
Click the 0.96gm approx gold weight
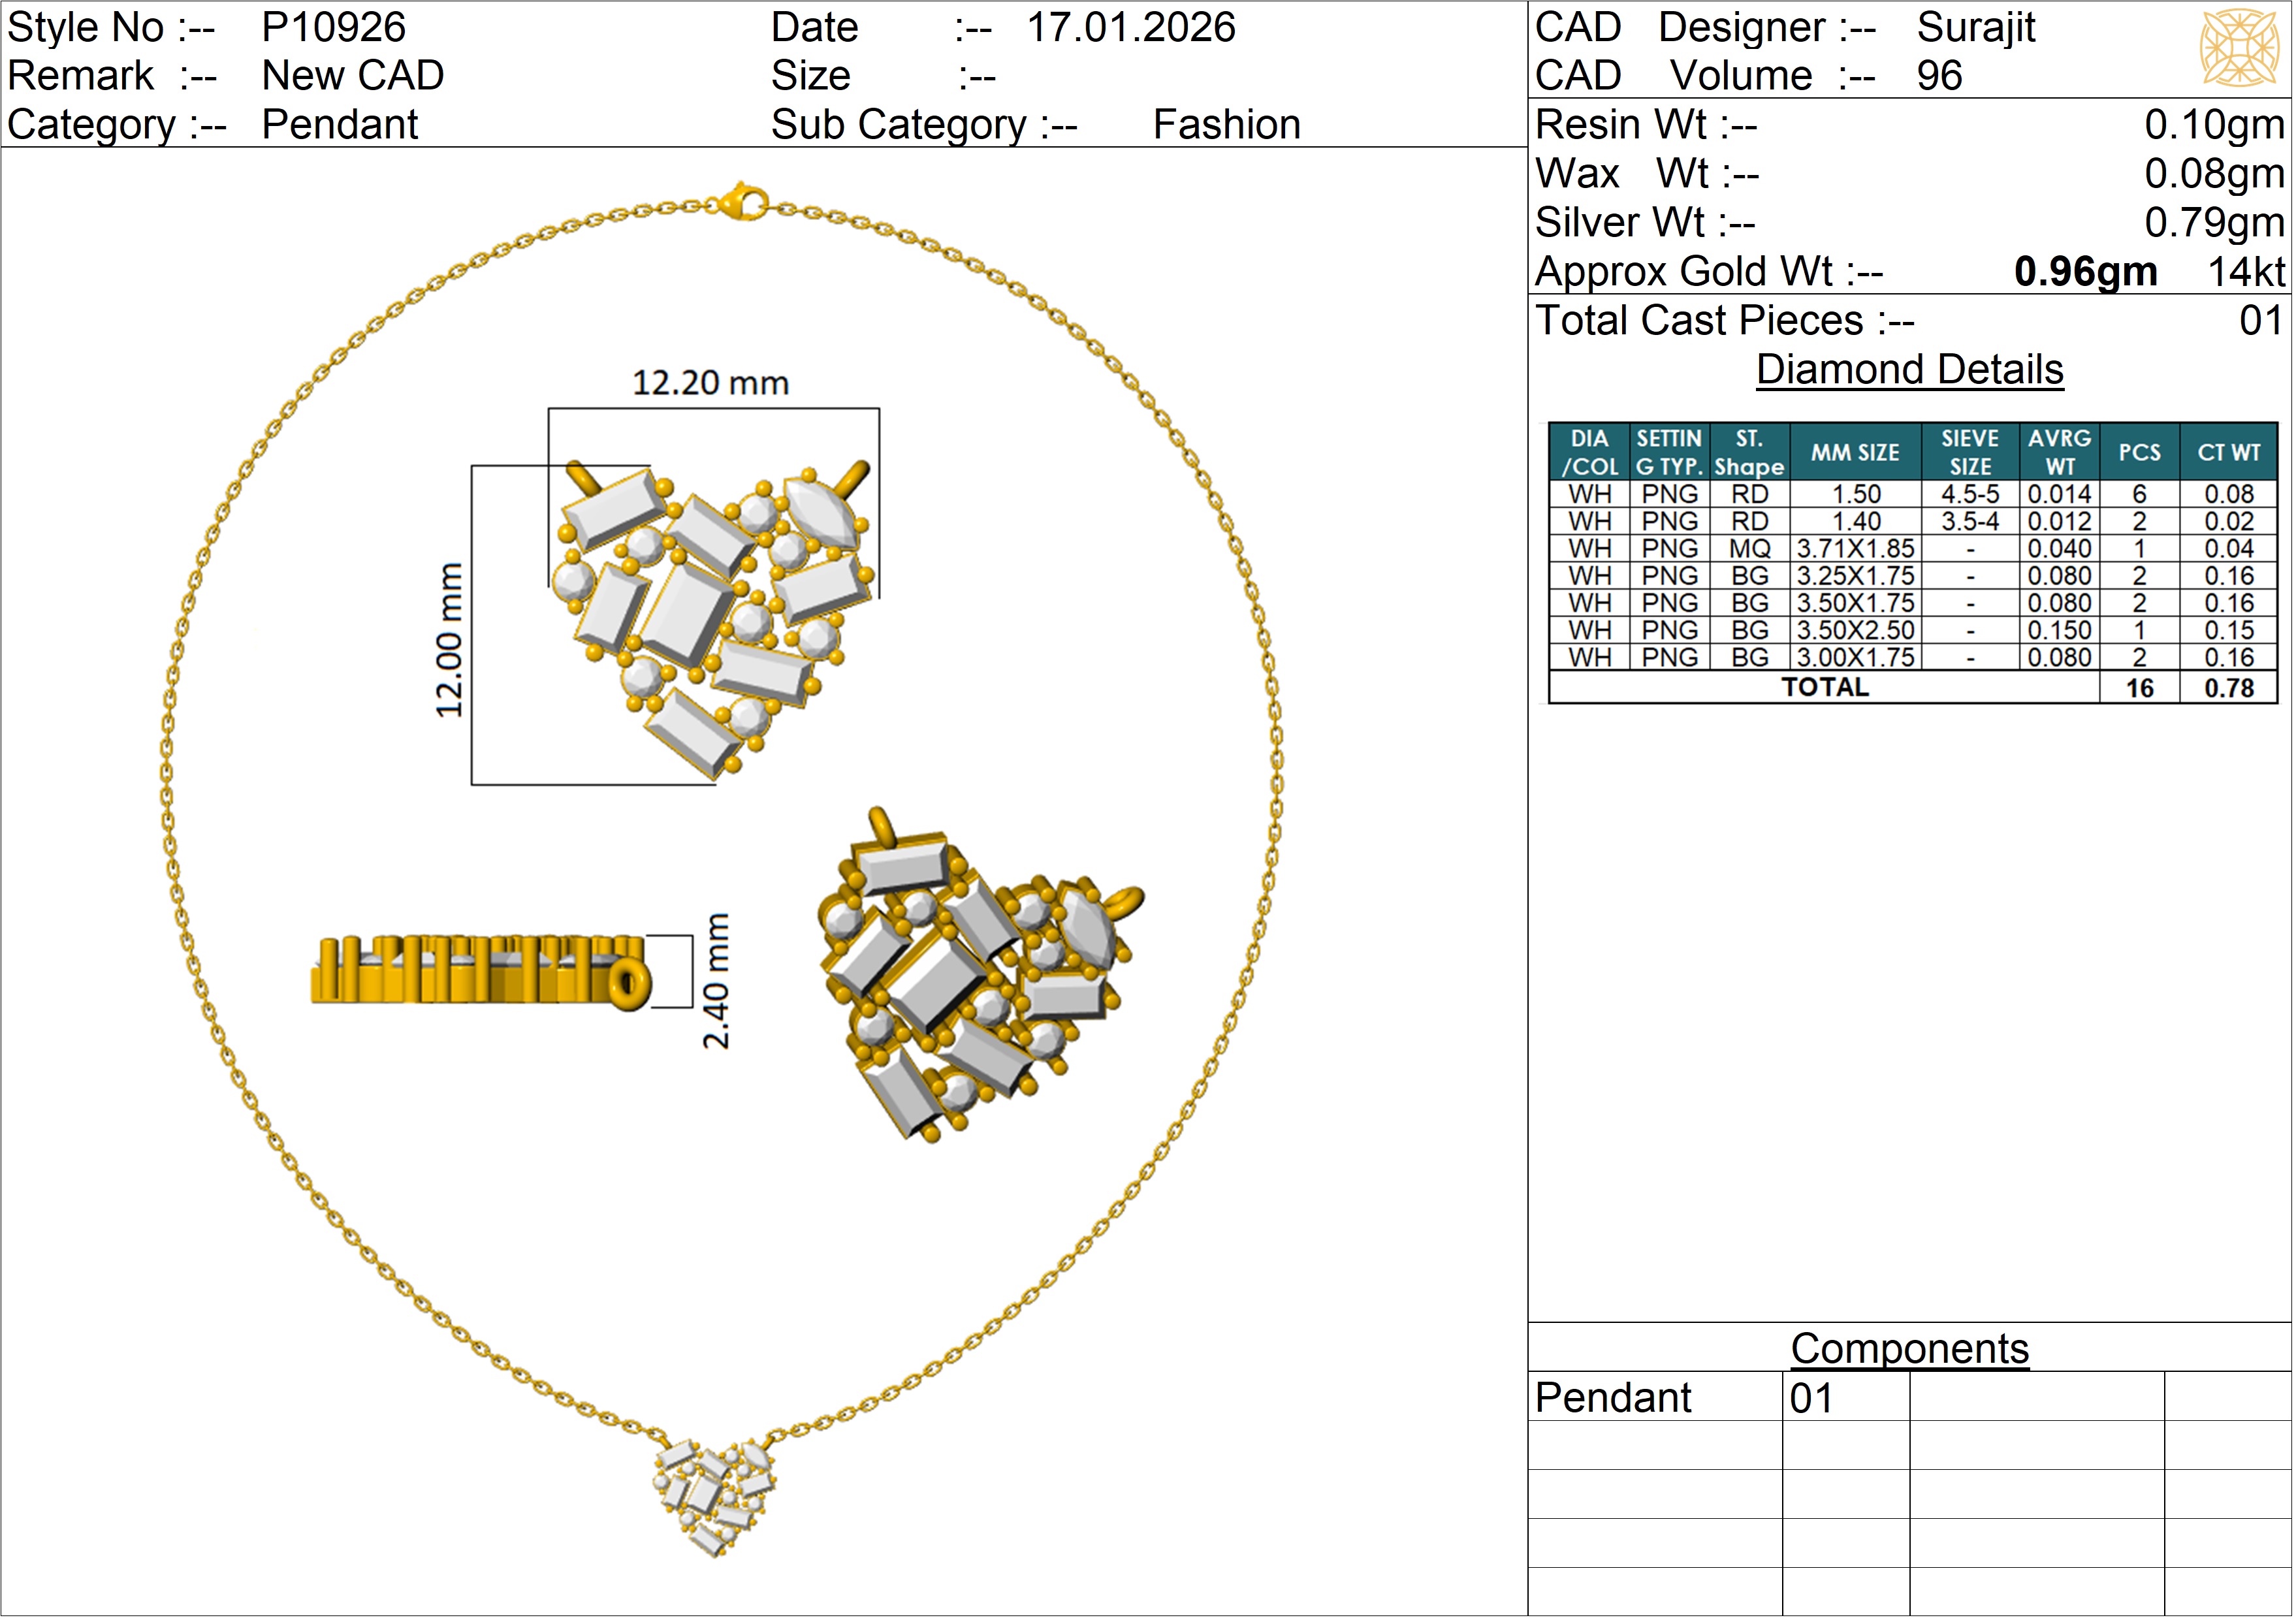(2085, 272)
